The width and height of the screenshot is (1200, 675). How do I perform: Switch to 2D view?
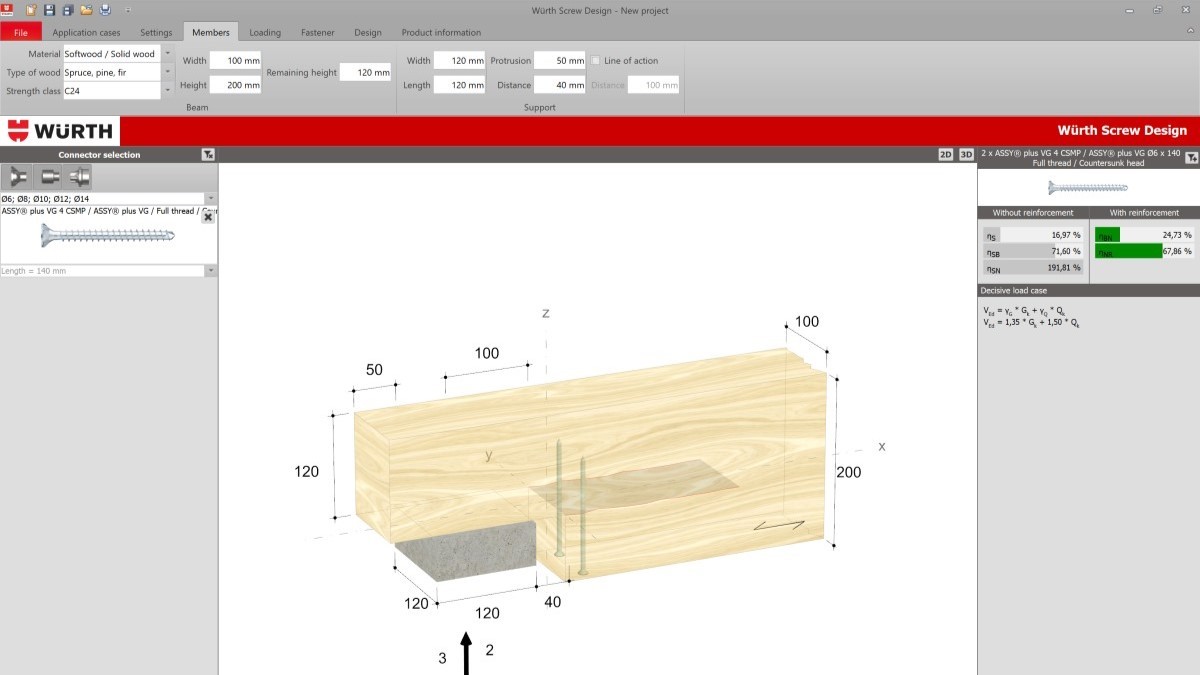[x=946, y=155]
